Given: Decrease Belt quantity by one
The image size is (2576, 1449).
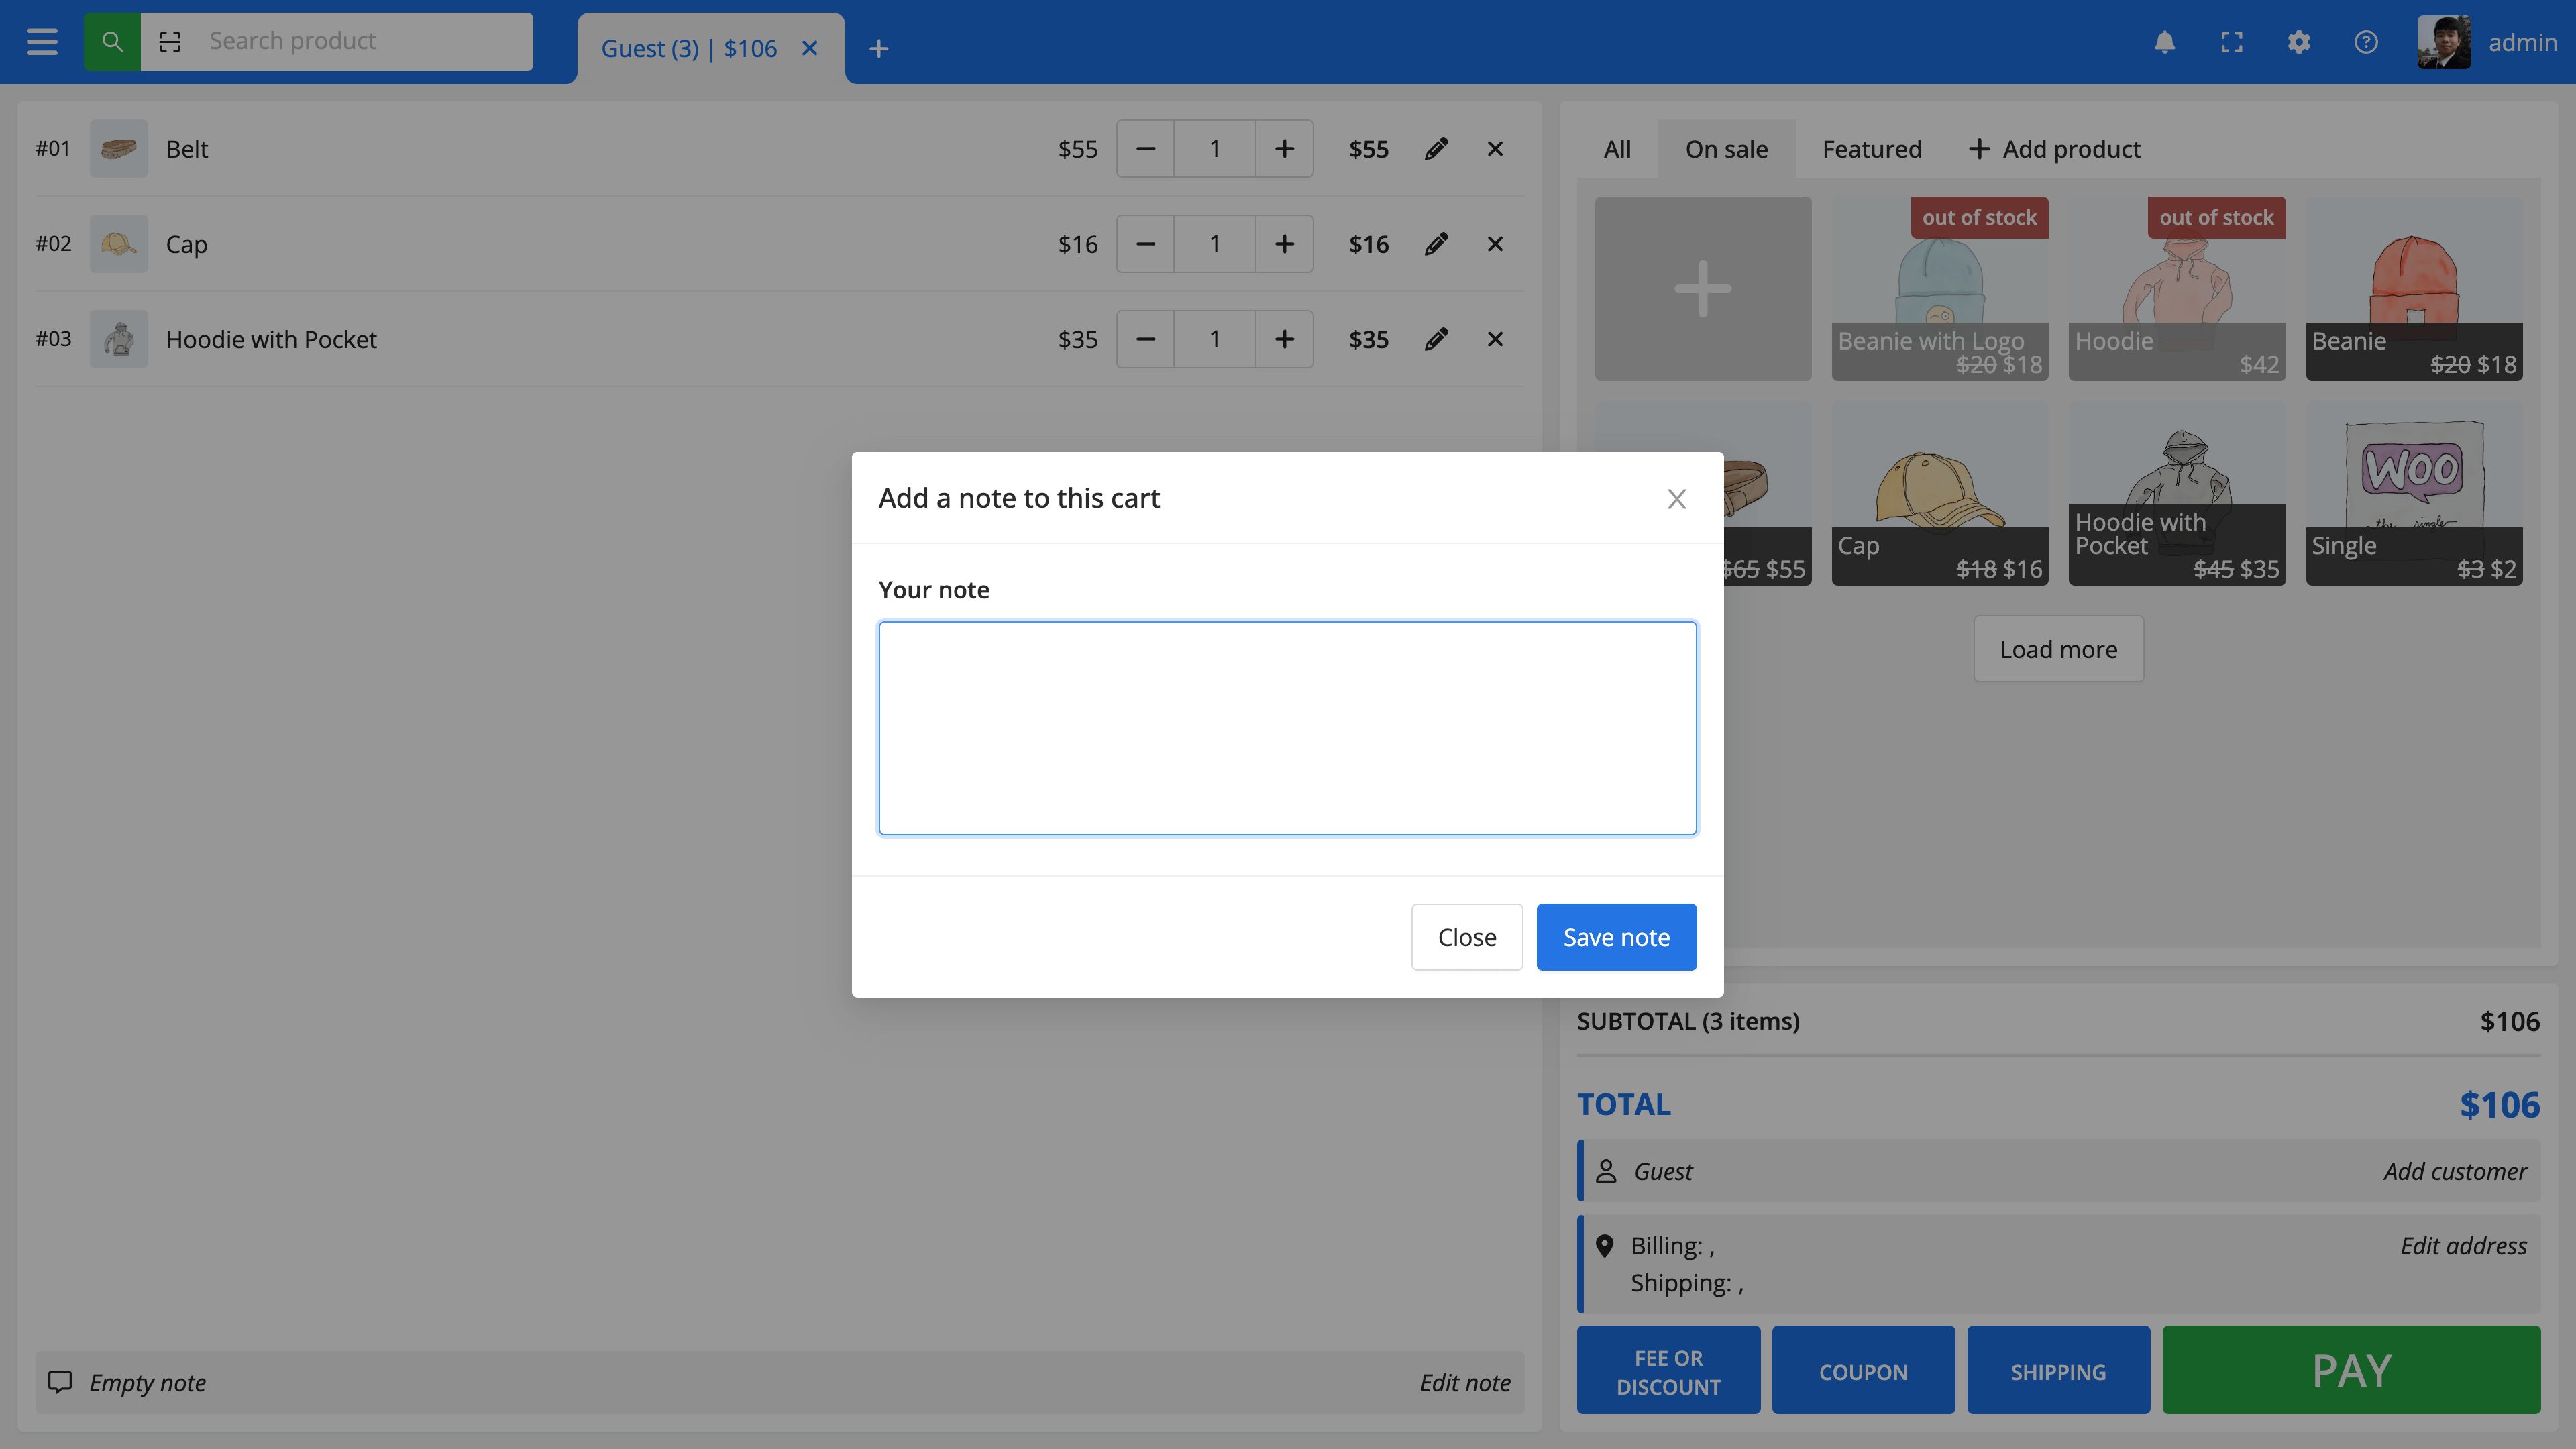Looking at the screenshot, I should (1146, 149).
